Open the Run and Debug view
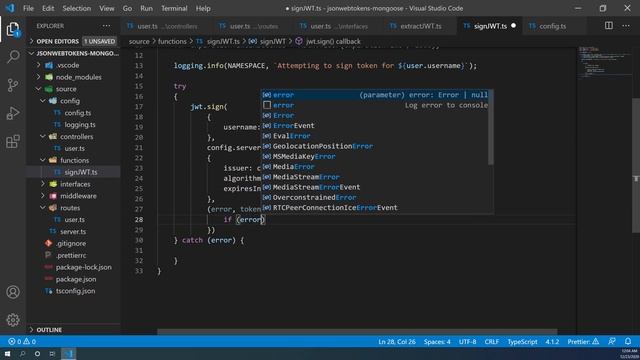640x360 pixels. (x=13, y=113)
